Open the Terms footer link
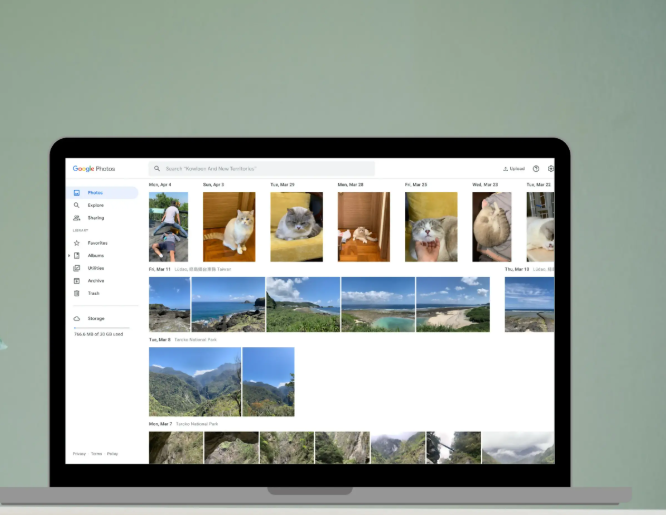Screen dimensions: 666x515 click(96, 454)
